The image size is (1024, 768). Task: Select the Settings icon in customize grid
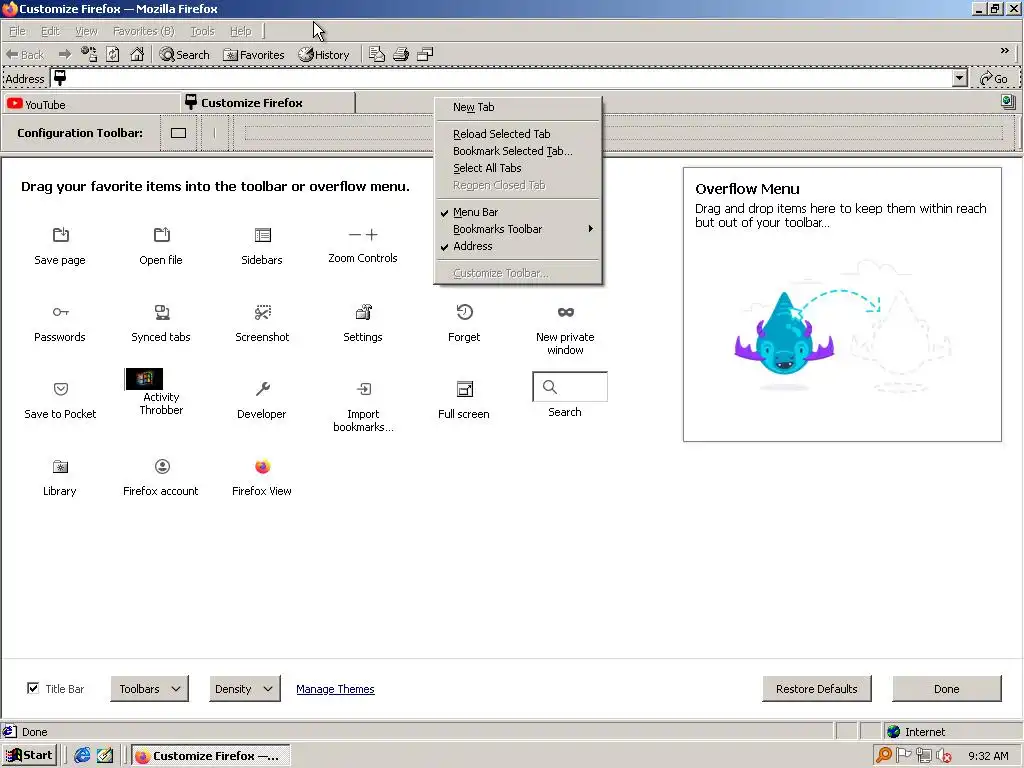click(363, 312)
